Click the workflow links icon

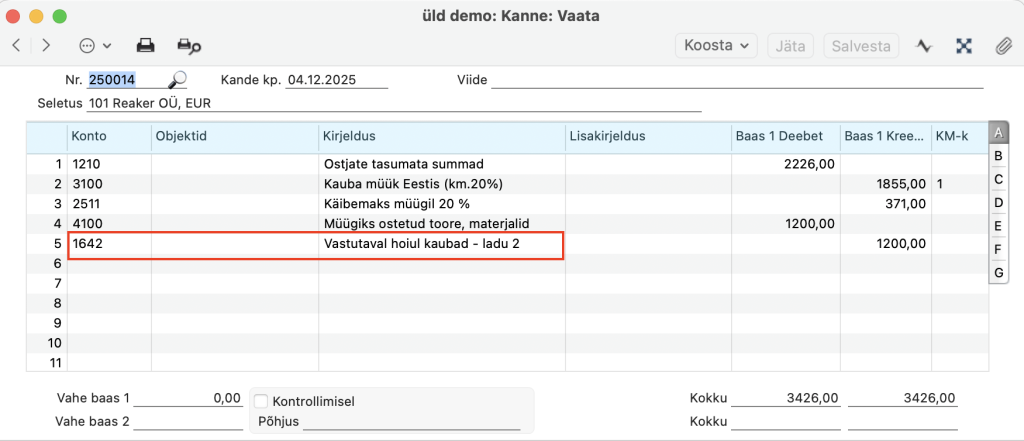point(964,45)
